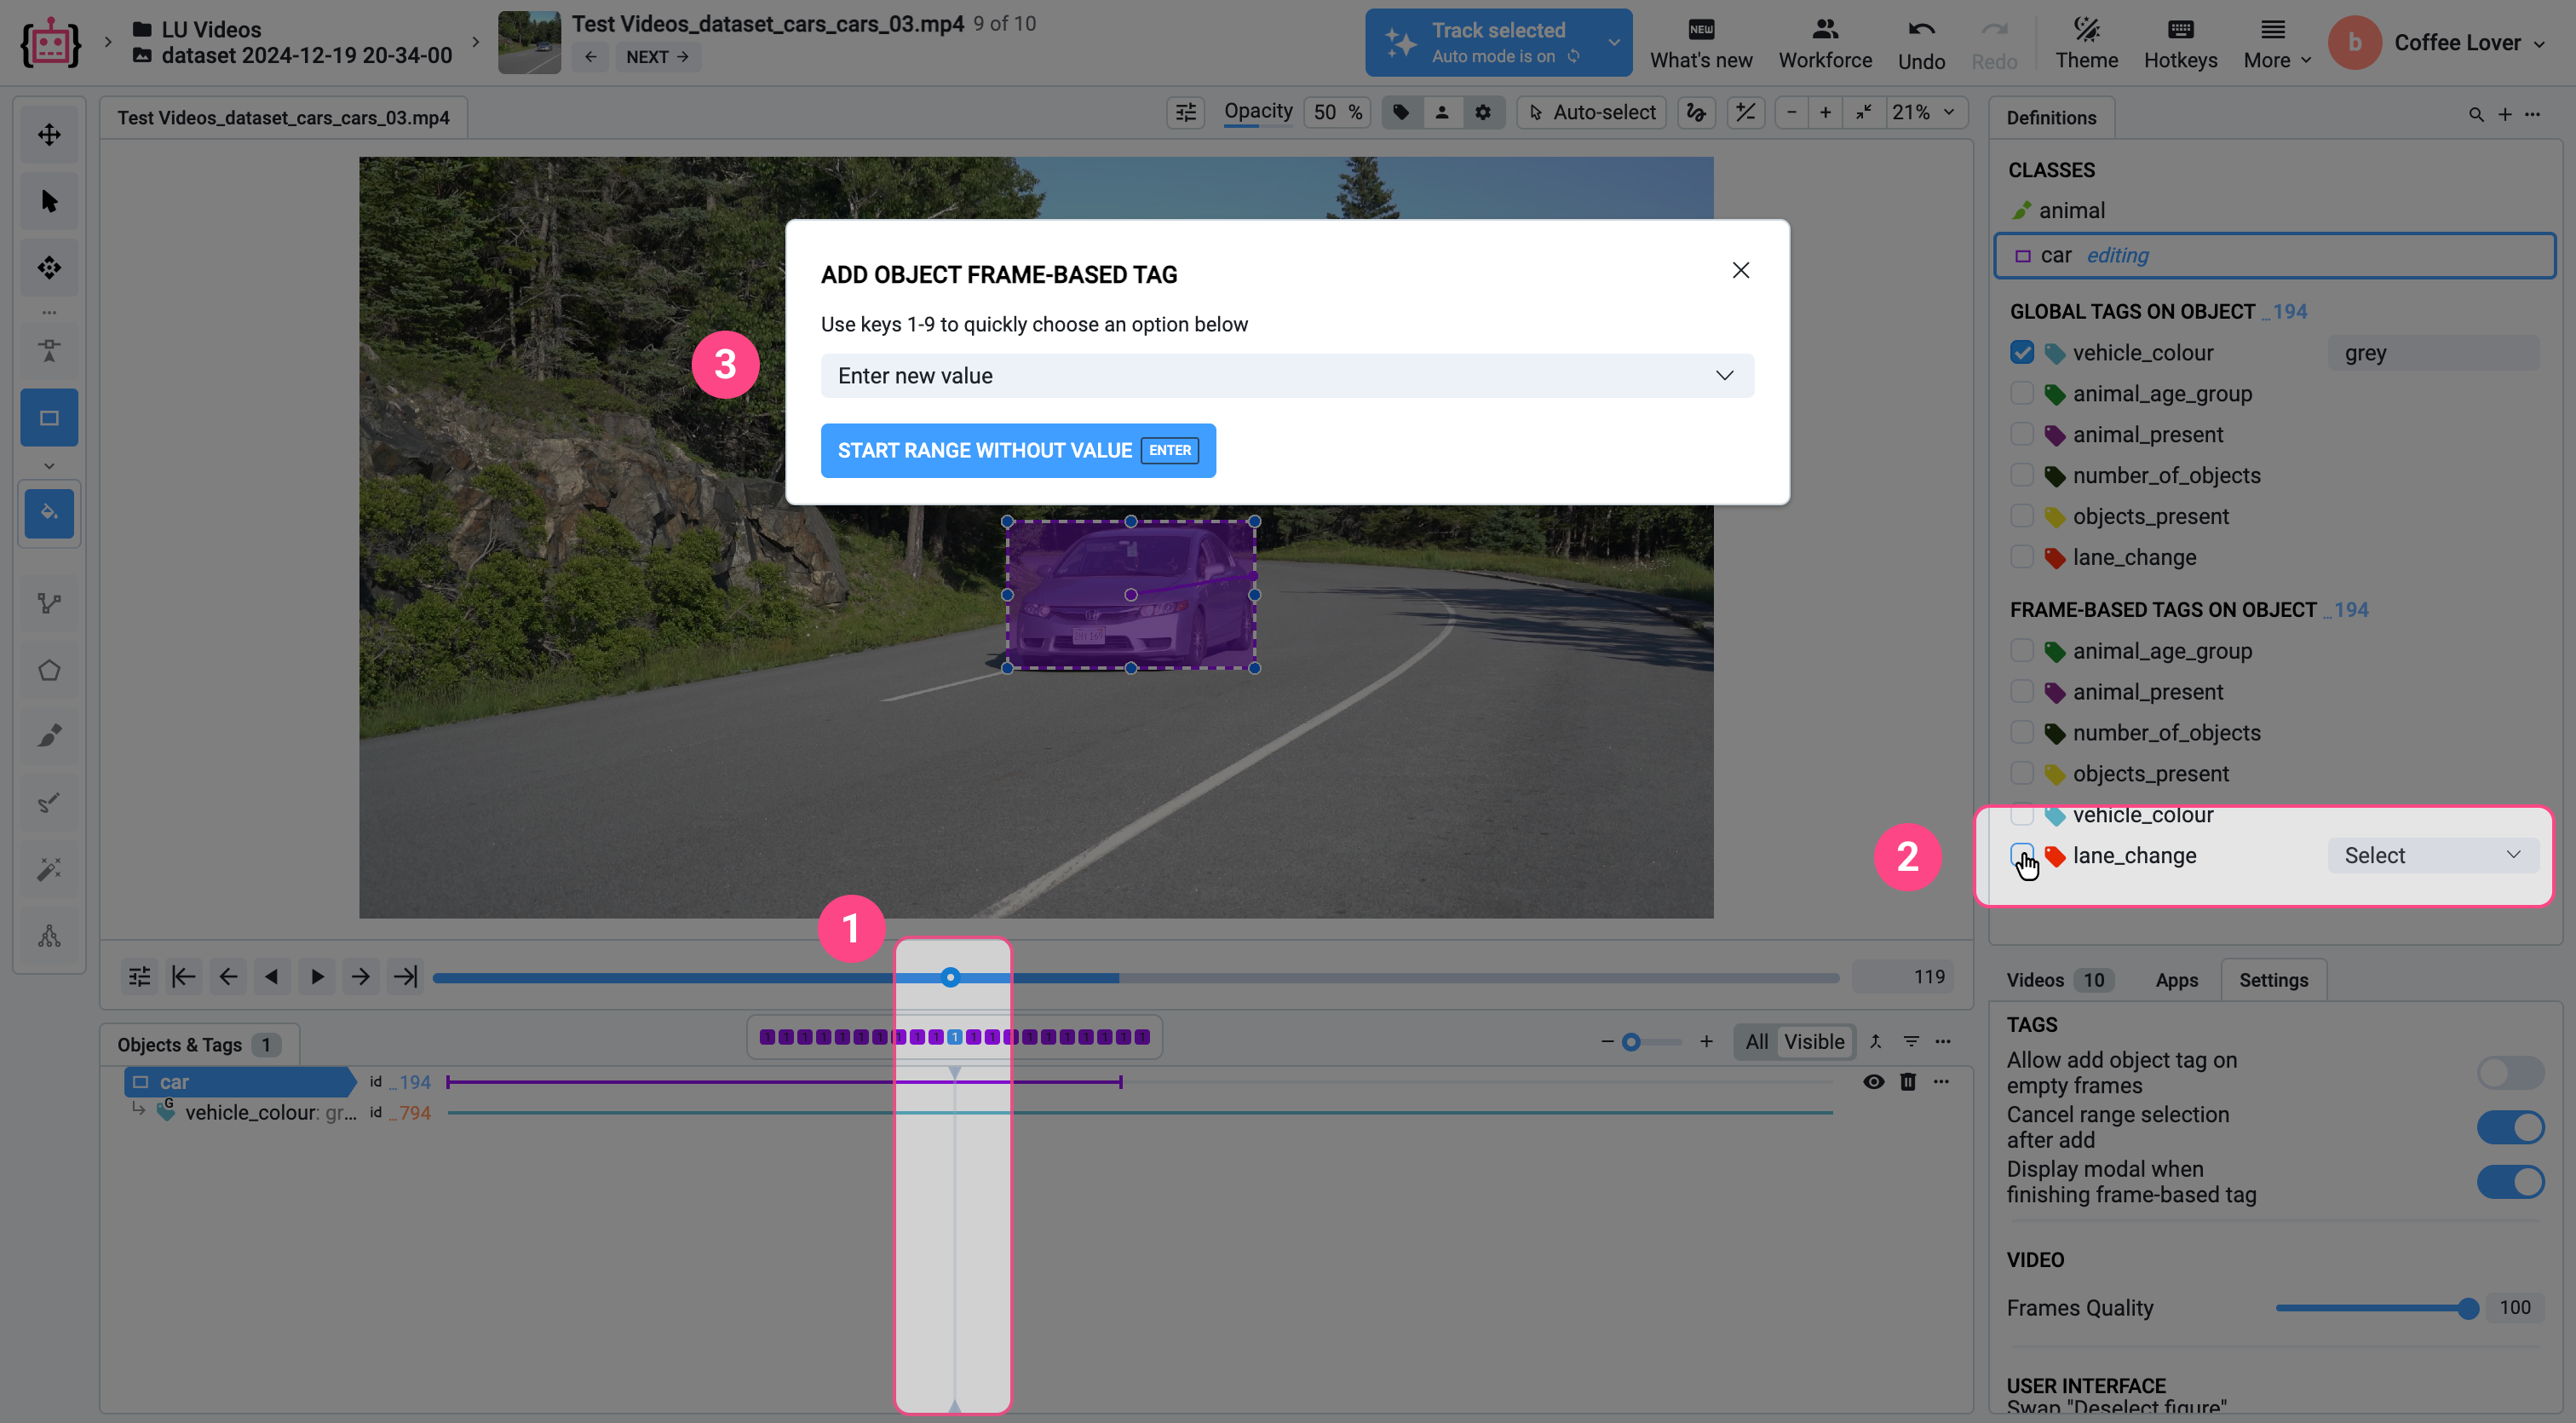2576x1423 pixels.
Task: Play the video with the play button
Action: (x=317, y=977)
